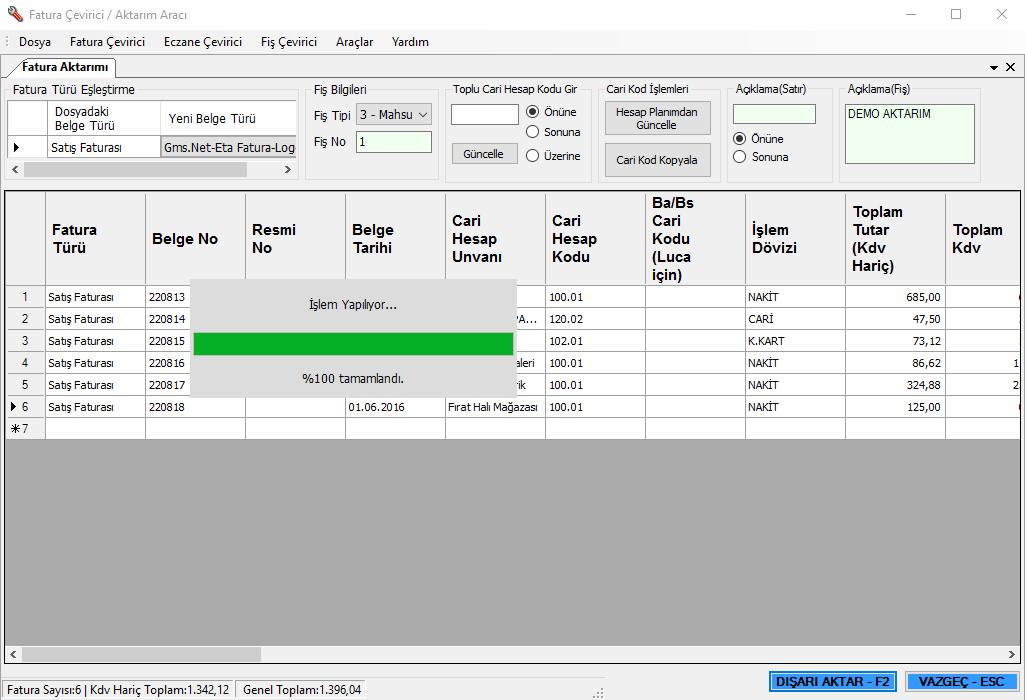Select row header number 3

[25, 341]
